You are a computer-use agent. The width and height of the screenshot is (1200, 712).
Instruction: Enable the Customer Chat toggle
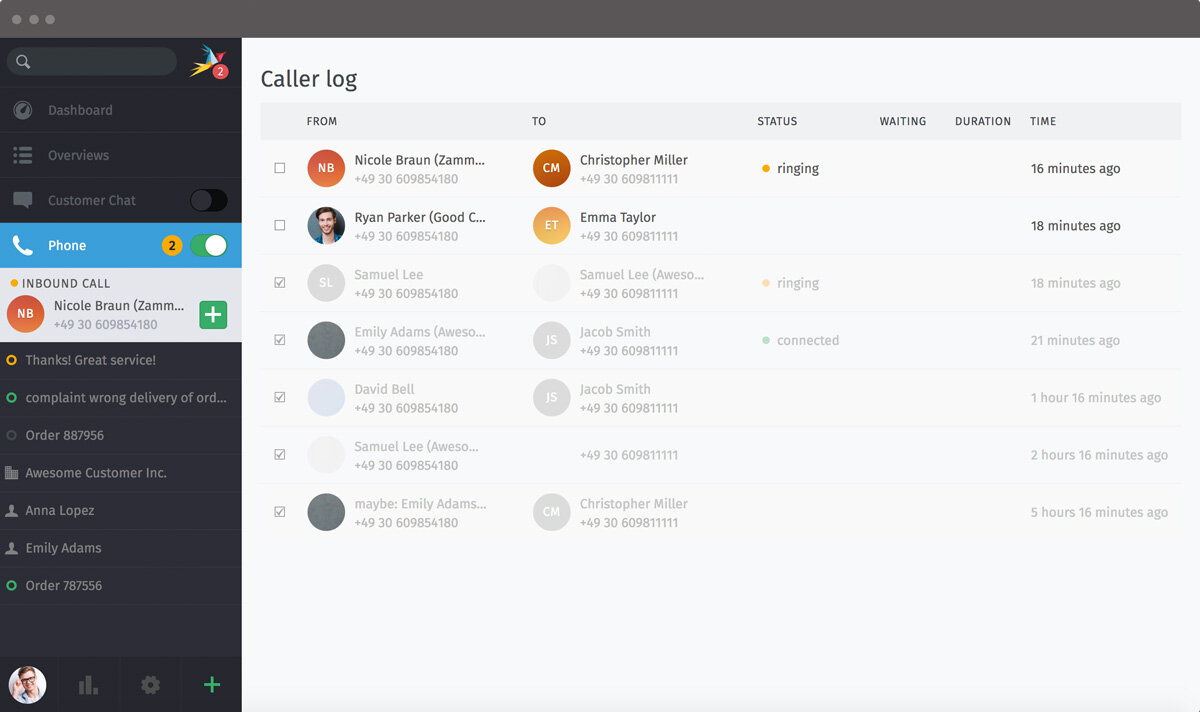click(x=209, y=200)
